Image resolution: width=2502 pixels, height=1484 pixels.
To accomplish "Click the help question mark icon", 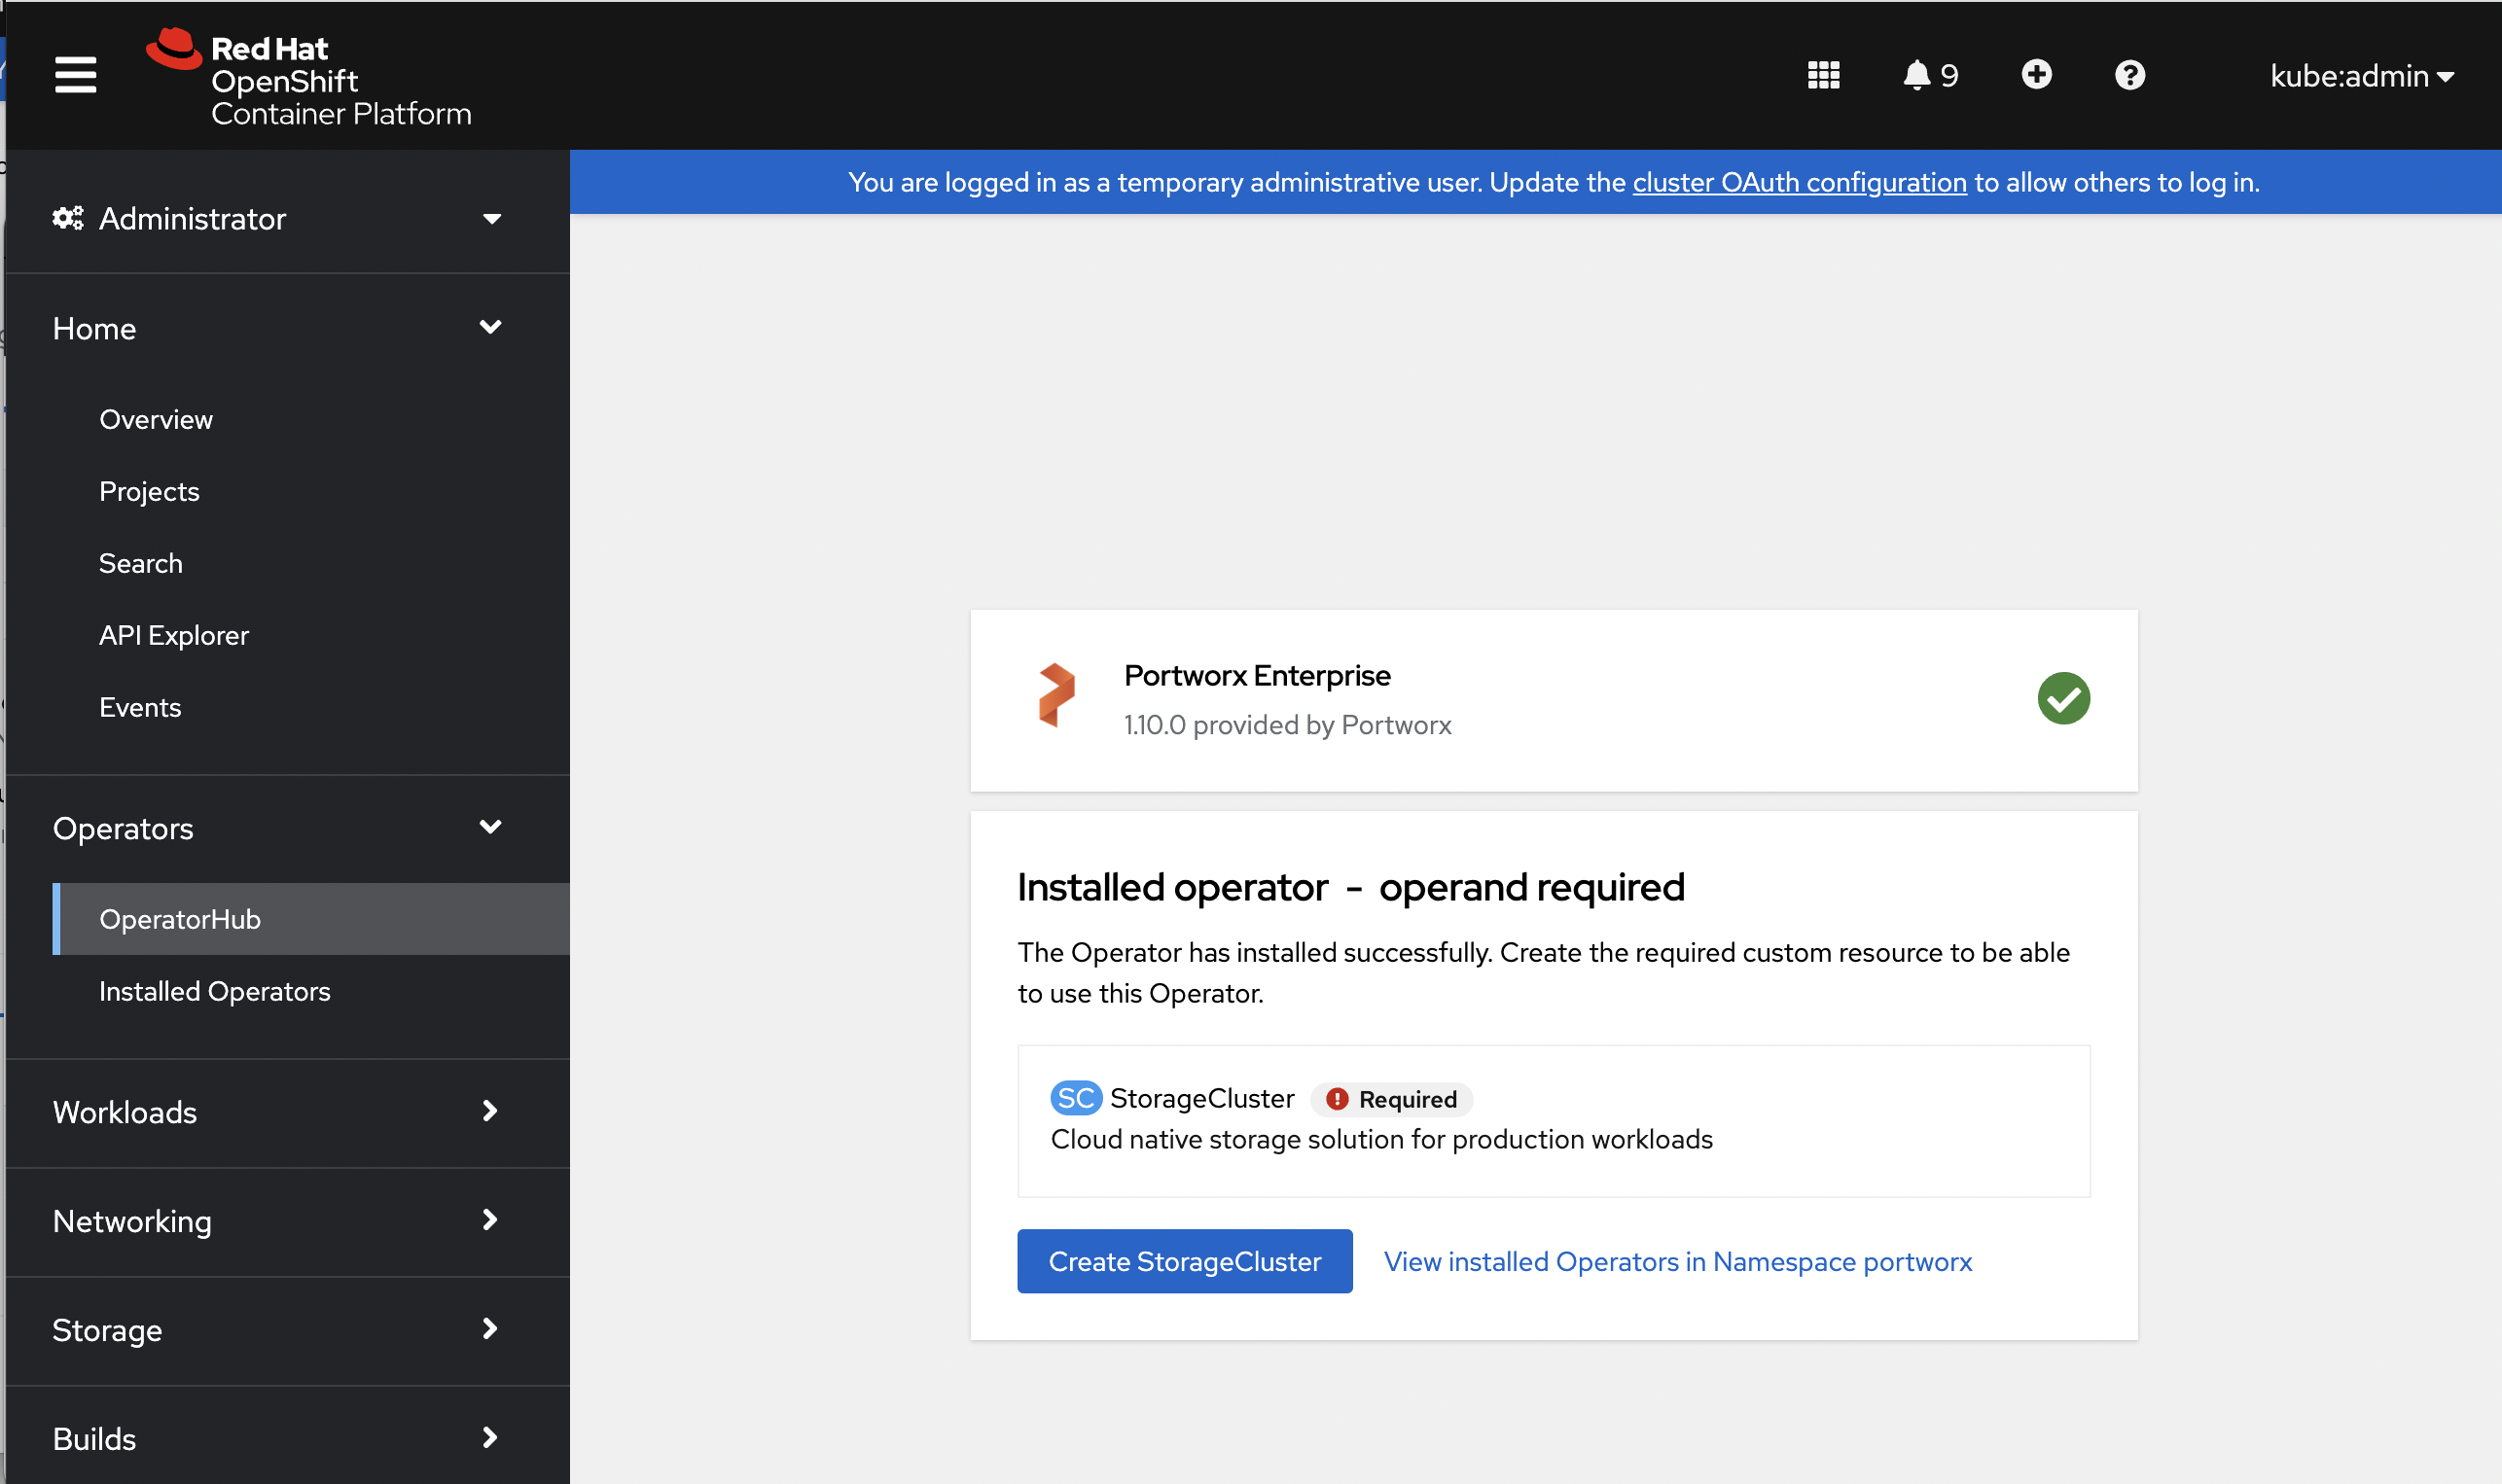I will tap(2131, 76).
